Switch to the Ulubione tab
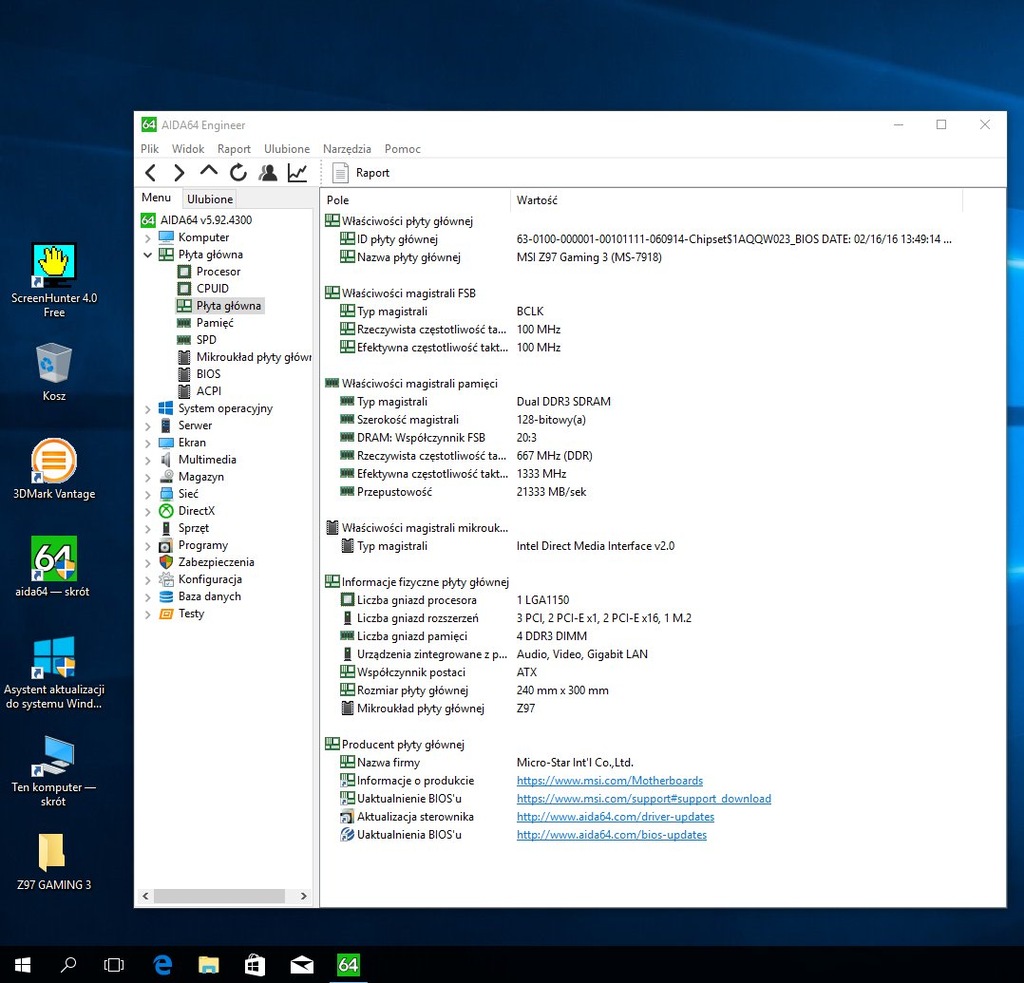Viewport: 1024px width, 983px height. point(210,199)
